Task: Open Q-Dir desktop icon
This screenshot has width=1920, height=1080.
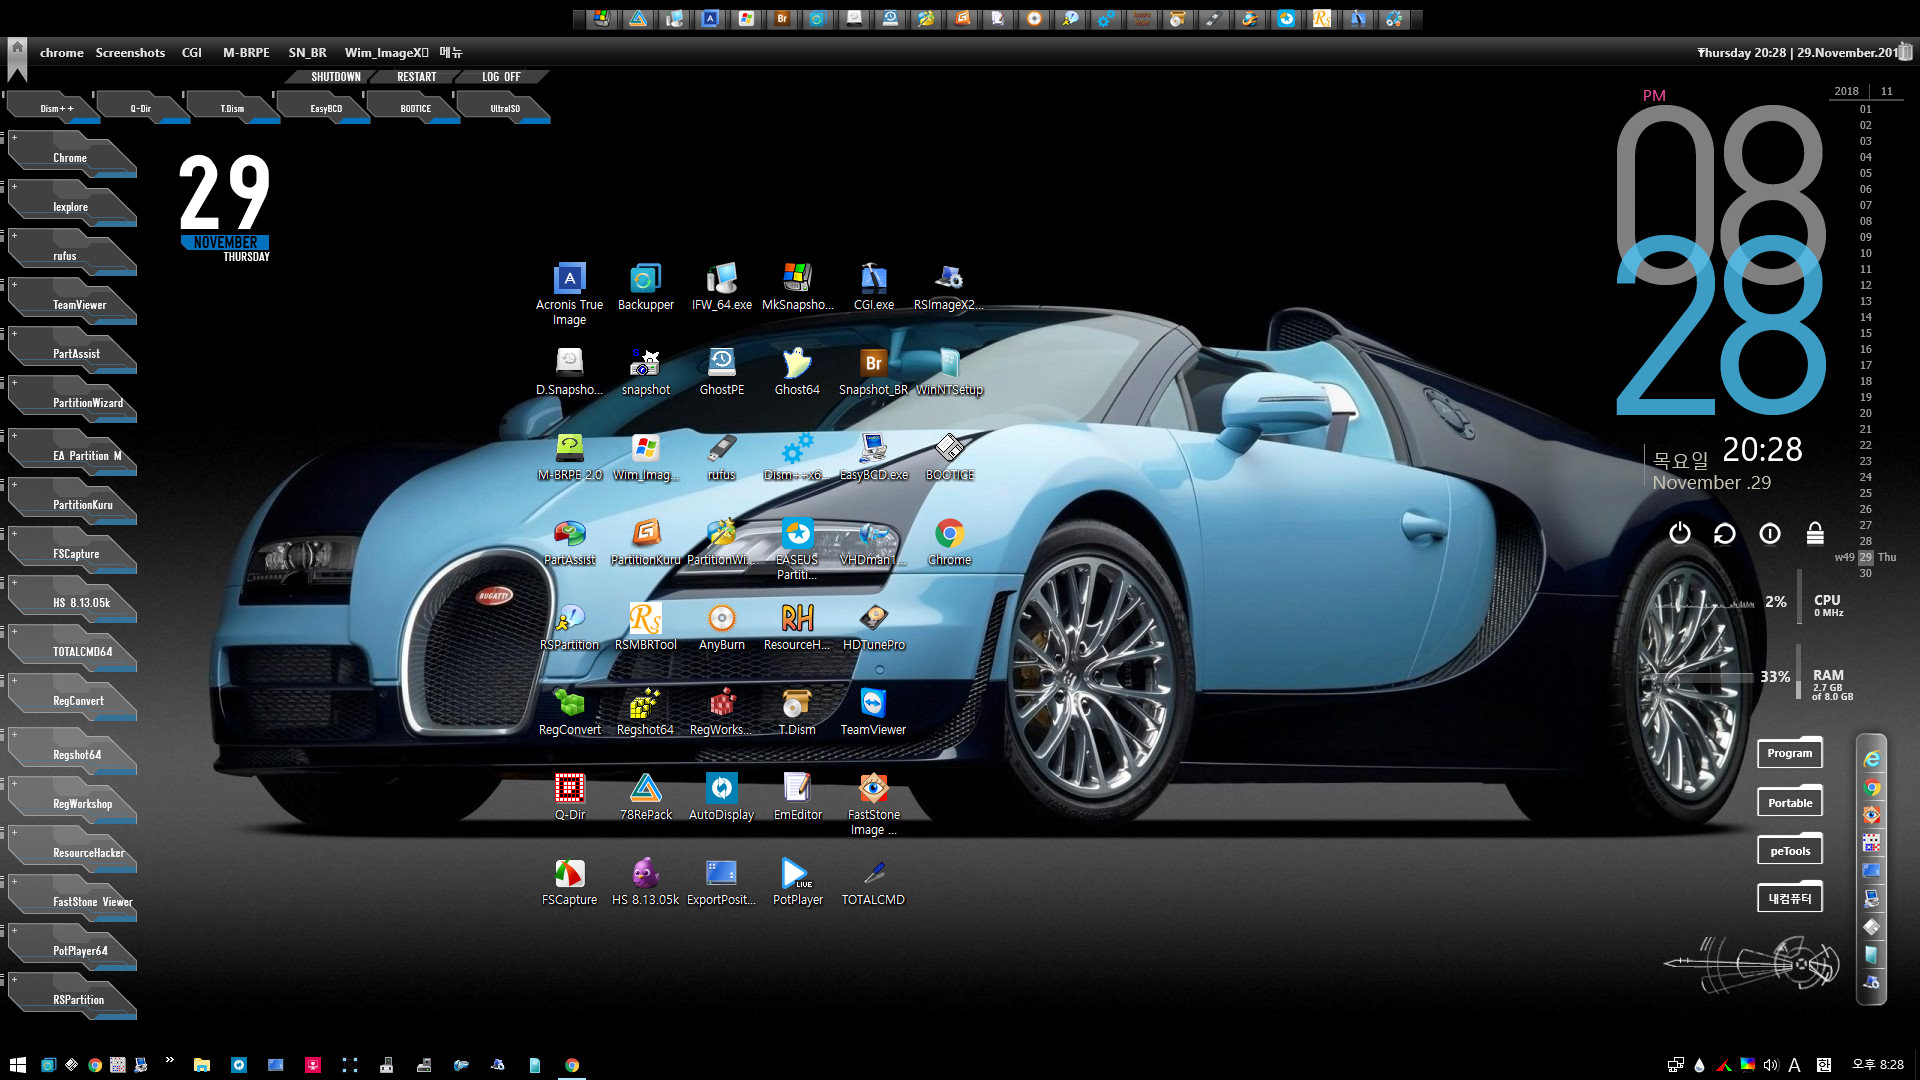Action: 569,796
